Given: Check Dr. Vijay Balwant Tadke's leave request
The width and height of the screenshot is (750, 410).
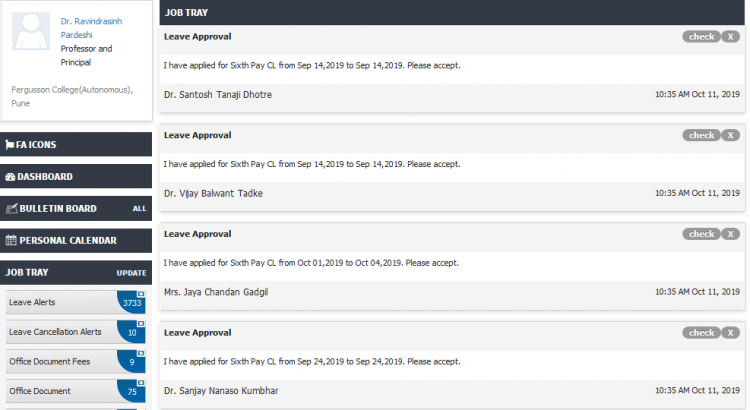Looking at the screenshot, I should (701, 135).
